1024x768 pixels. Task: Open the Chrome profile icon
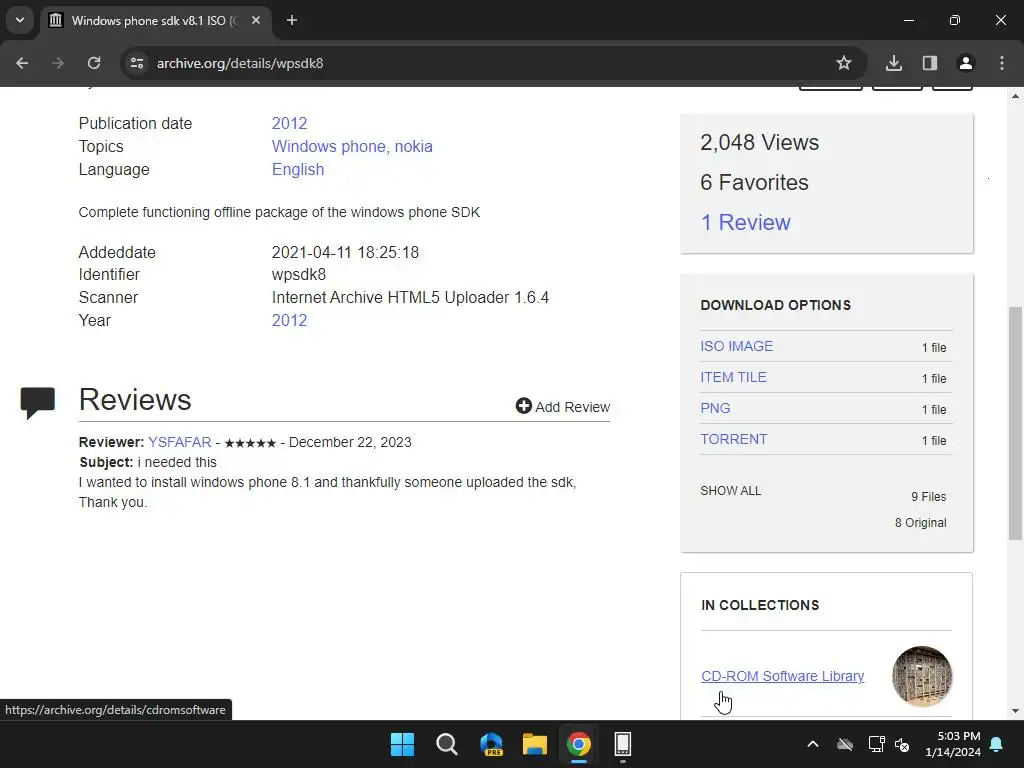966,63
